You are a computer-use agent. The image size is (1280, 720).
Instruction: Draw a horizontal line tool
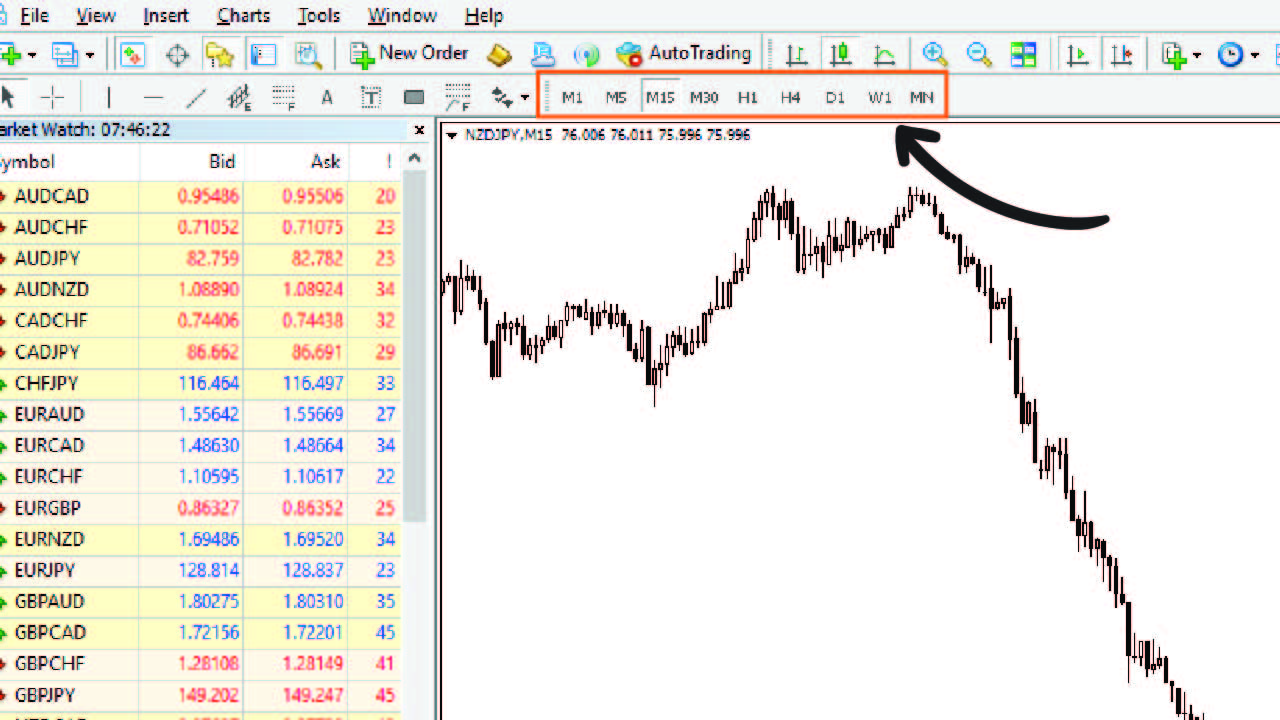(153, 97)
